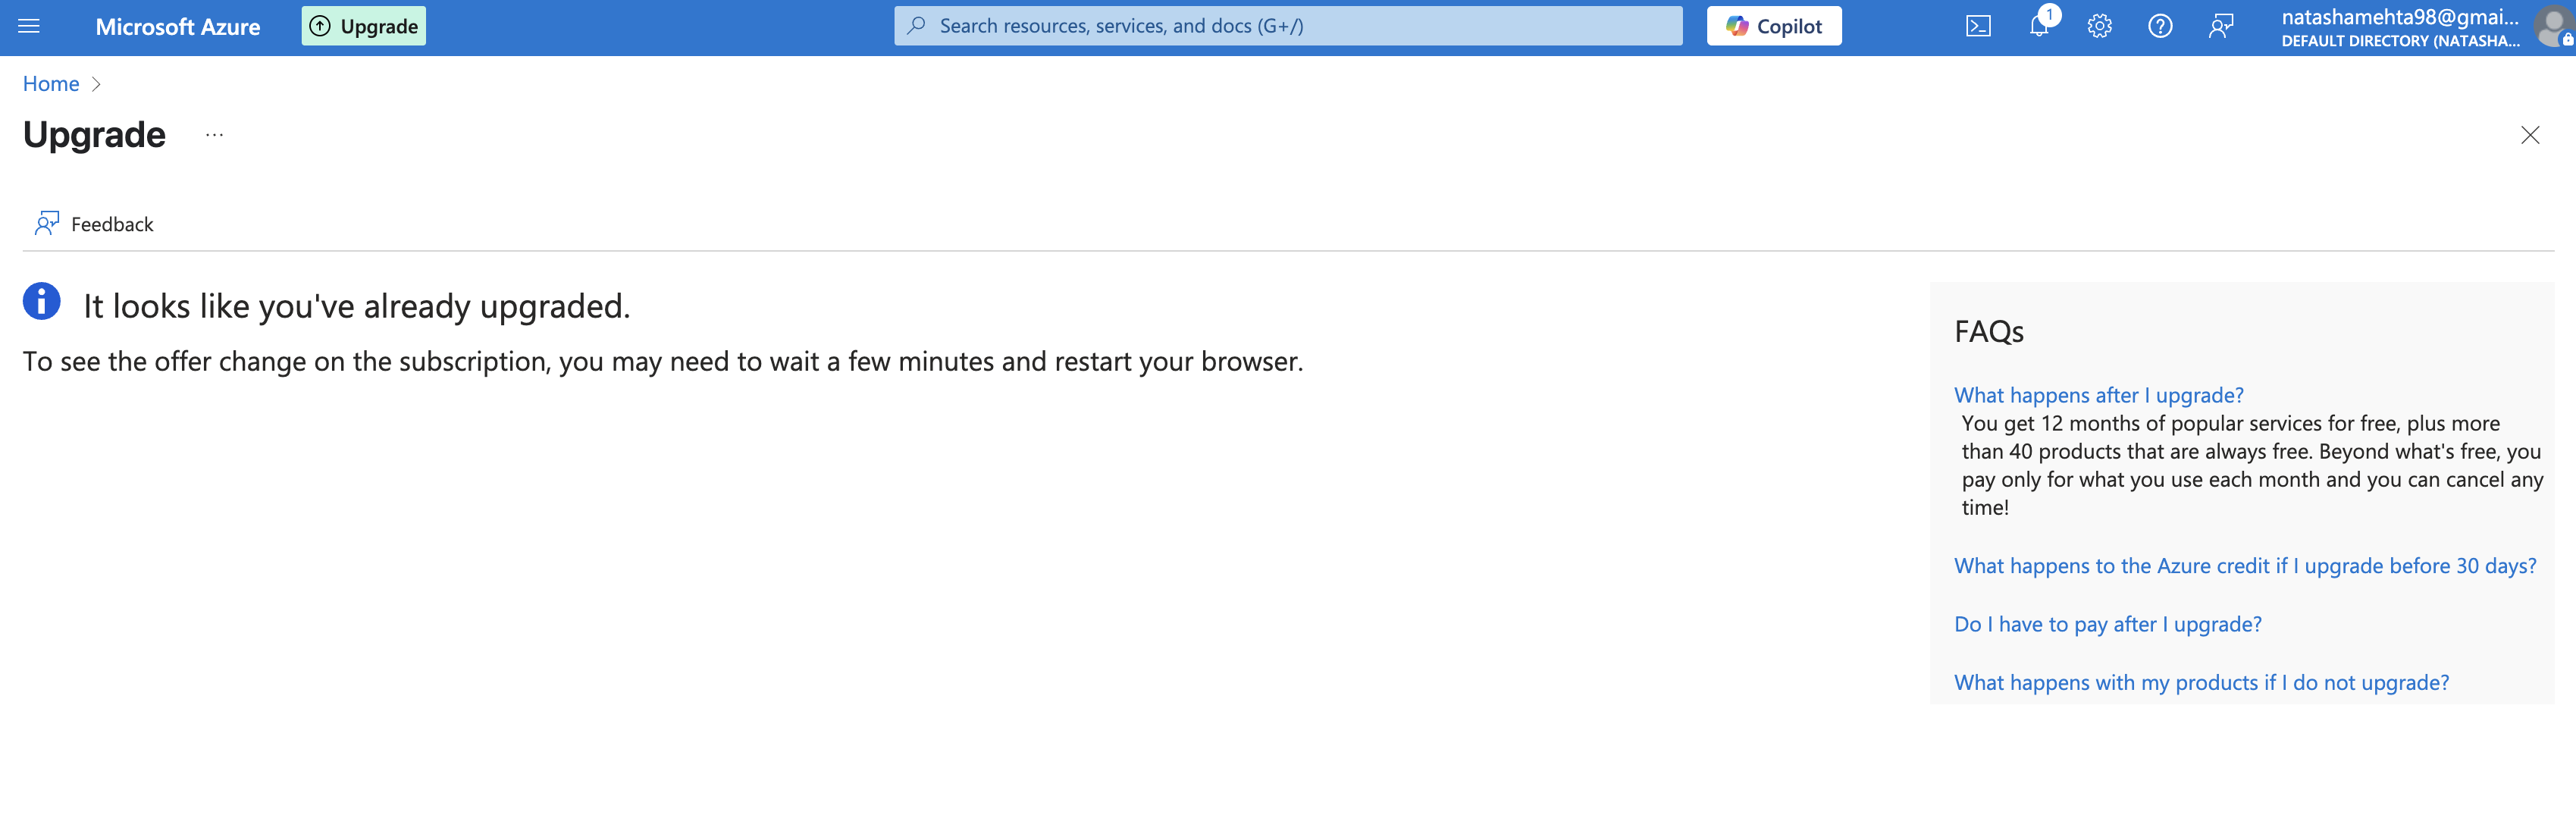Expand 'if I do not upgrade' FAQ
Screen dimensions: 2576x840
[x=2201, y=682]
